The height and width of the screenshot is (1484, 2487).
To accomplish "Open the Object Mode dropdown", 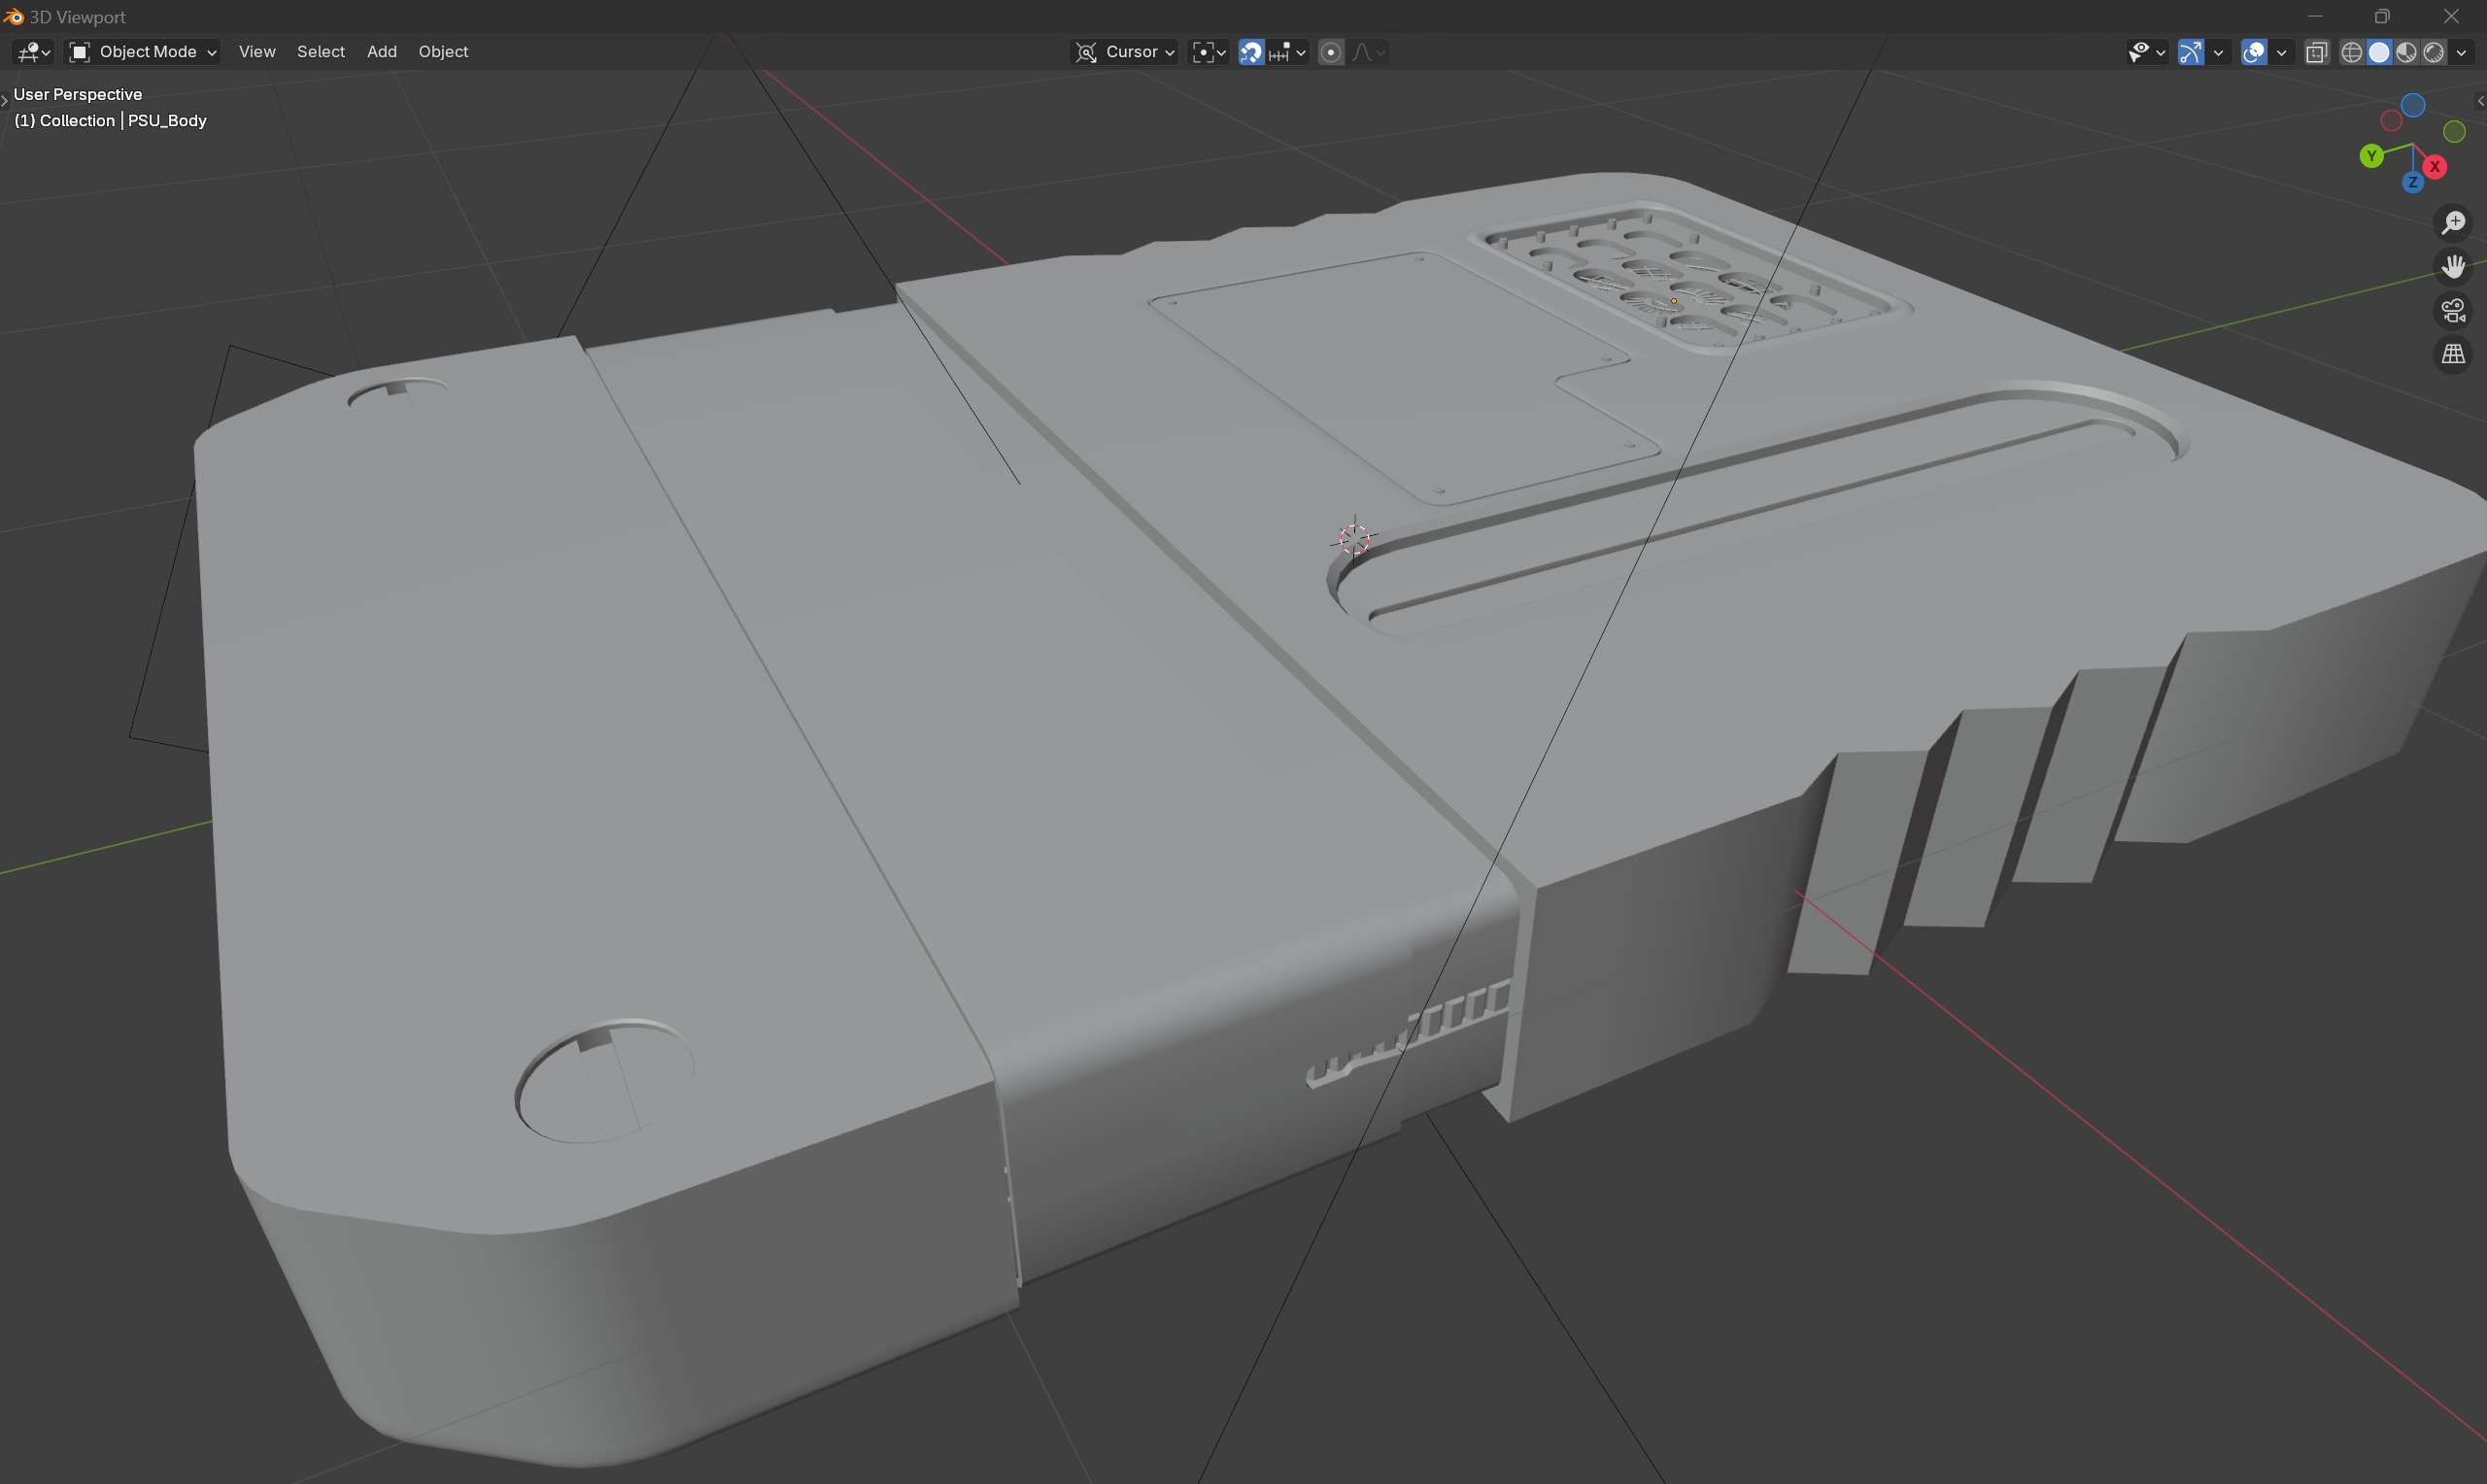I will (x=143, y=52).
